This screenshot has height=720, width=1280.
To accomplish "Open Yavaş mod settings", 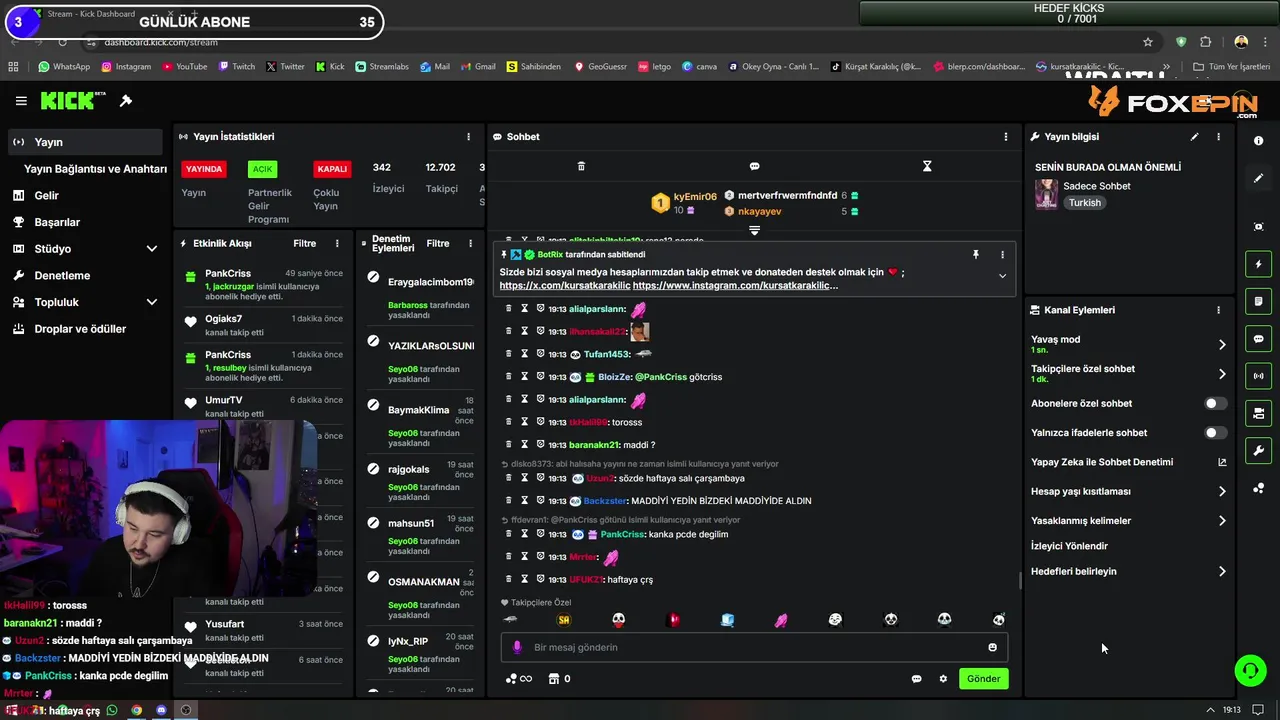I will [1128, 344].
